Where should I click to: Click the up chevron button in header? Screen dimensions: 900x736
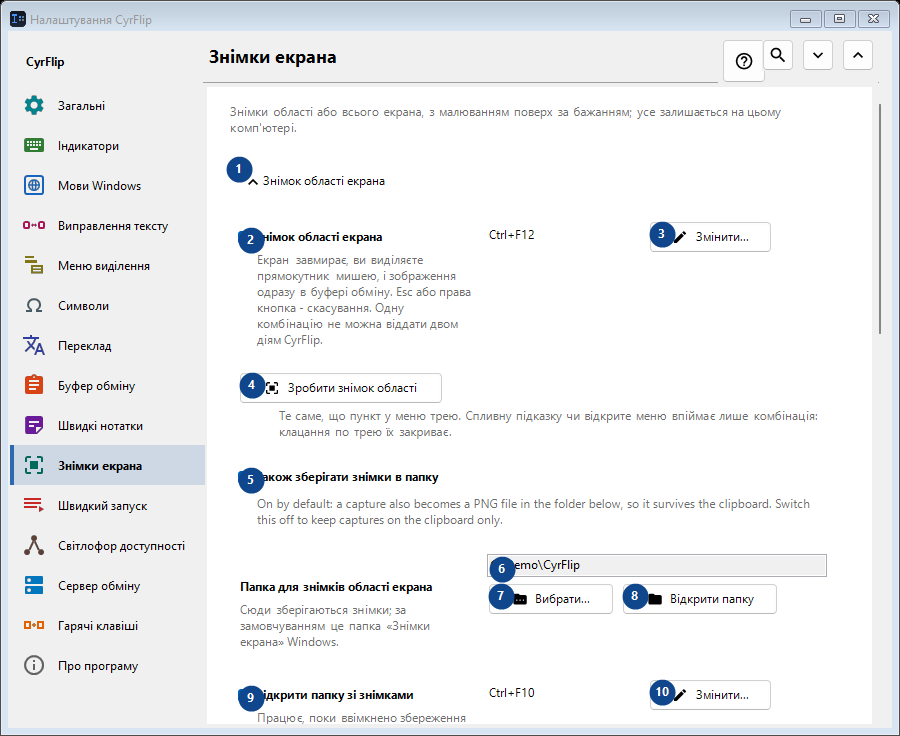pyautogui.click(x=858, y=55)
